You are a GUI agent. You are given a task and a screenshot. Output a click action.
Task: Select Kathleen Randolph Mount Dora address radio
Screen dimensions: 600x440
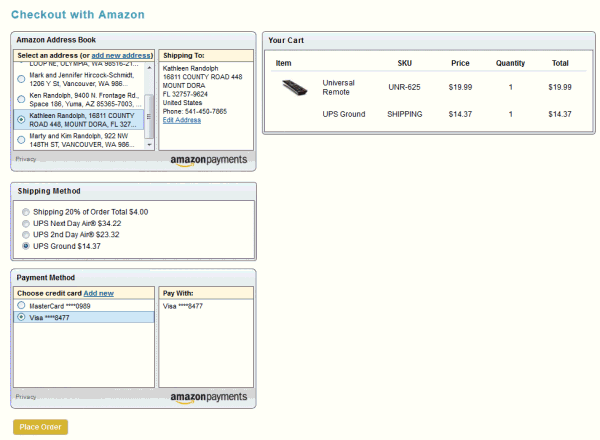pyautogui.click(x=21, y=120)
